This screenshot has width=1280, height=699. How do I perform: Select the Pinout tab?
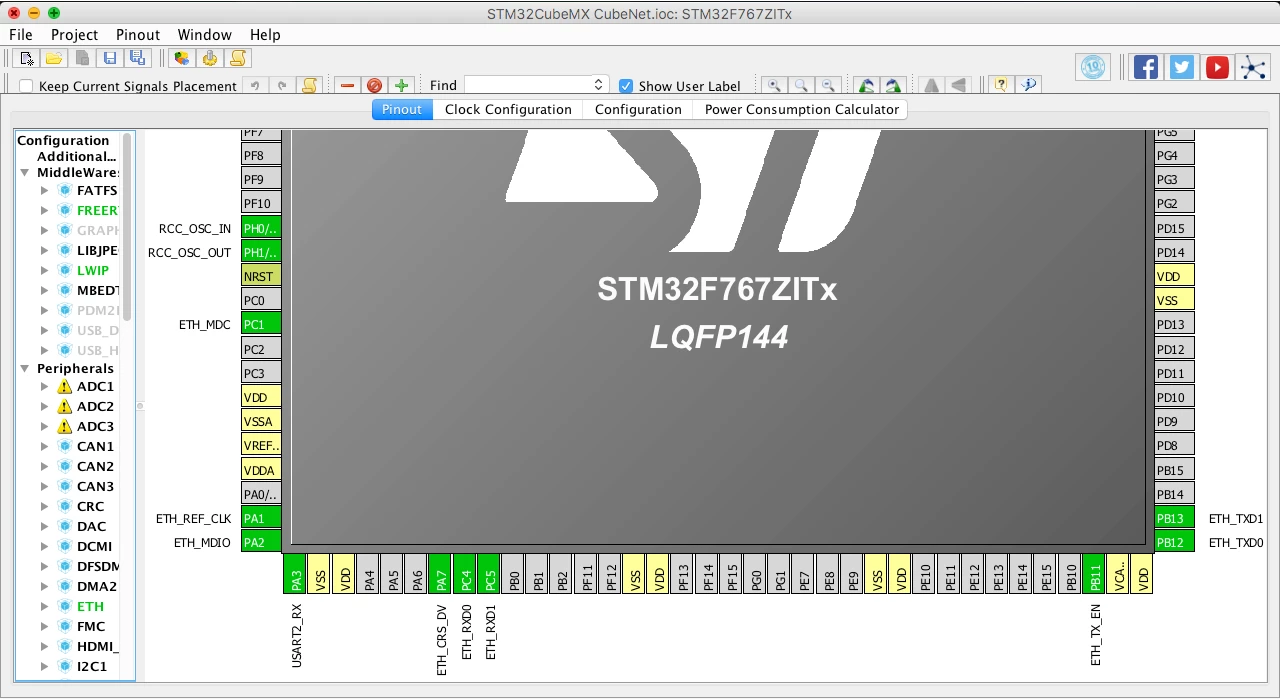(x=402, y=109)
